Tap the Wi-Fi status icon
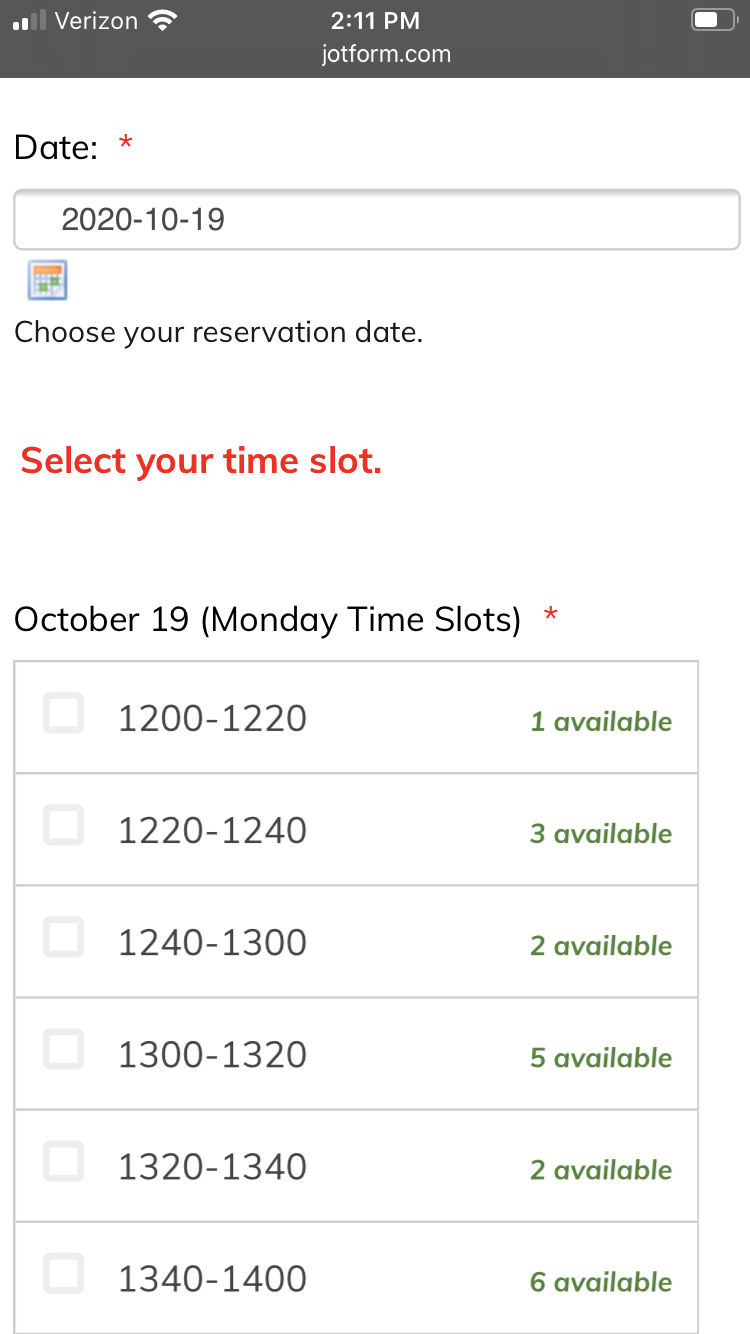 coord(161,21)
